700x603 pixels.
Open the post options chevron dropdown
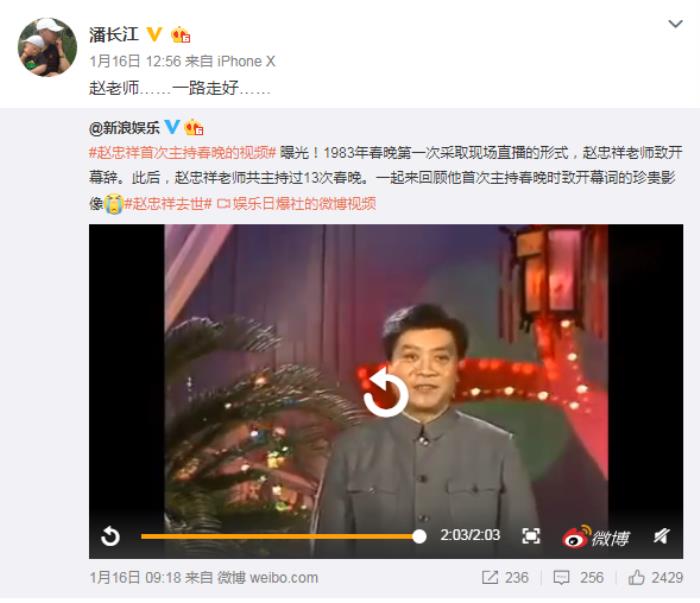click(x=675, y=24)
